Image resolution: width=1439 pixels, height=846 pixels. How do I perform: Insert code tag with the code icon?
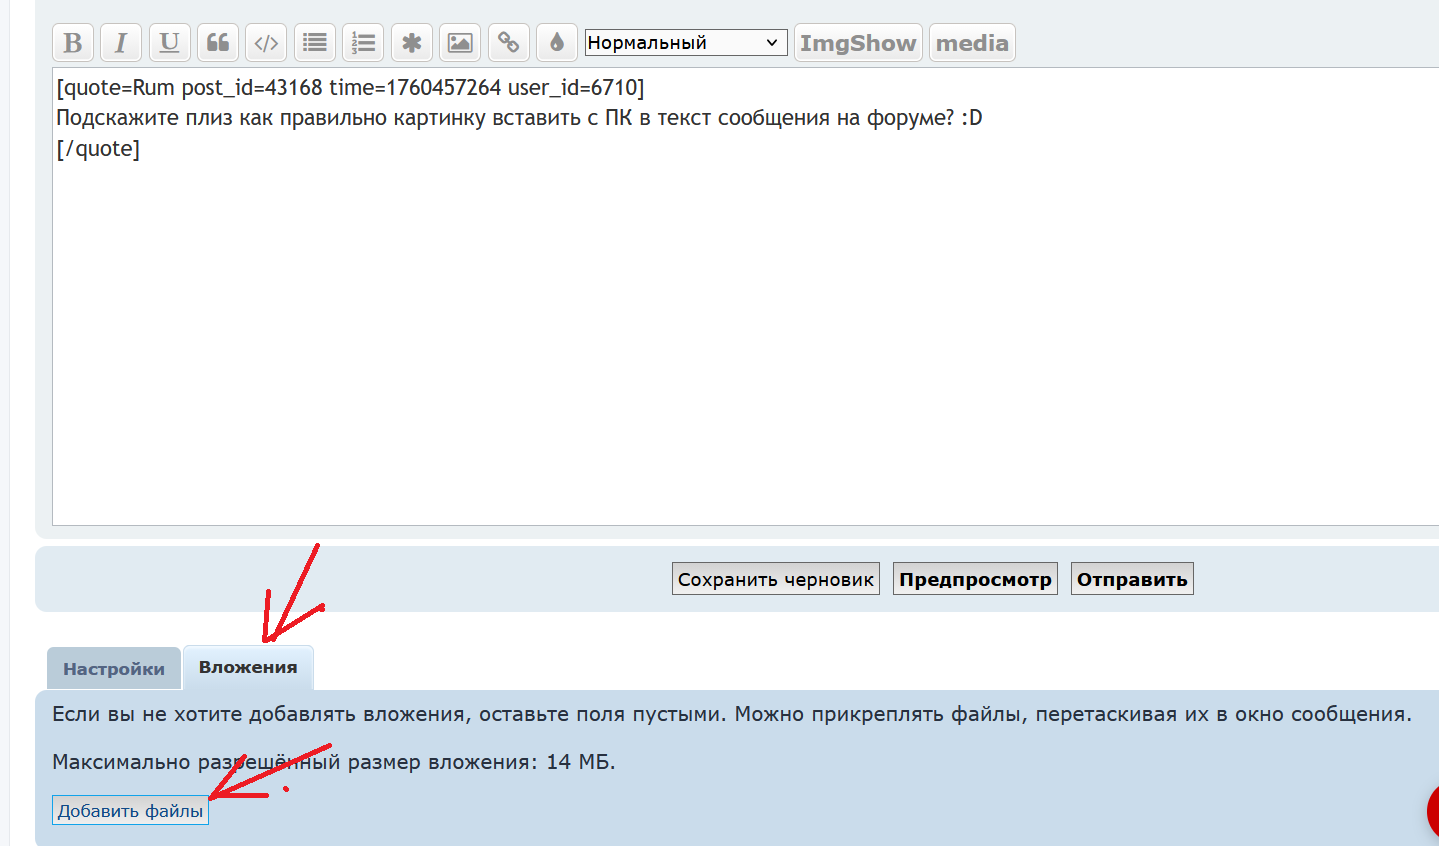click(266, 43)
